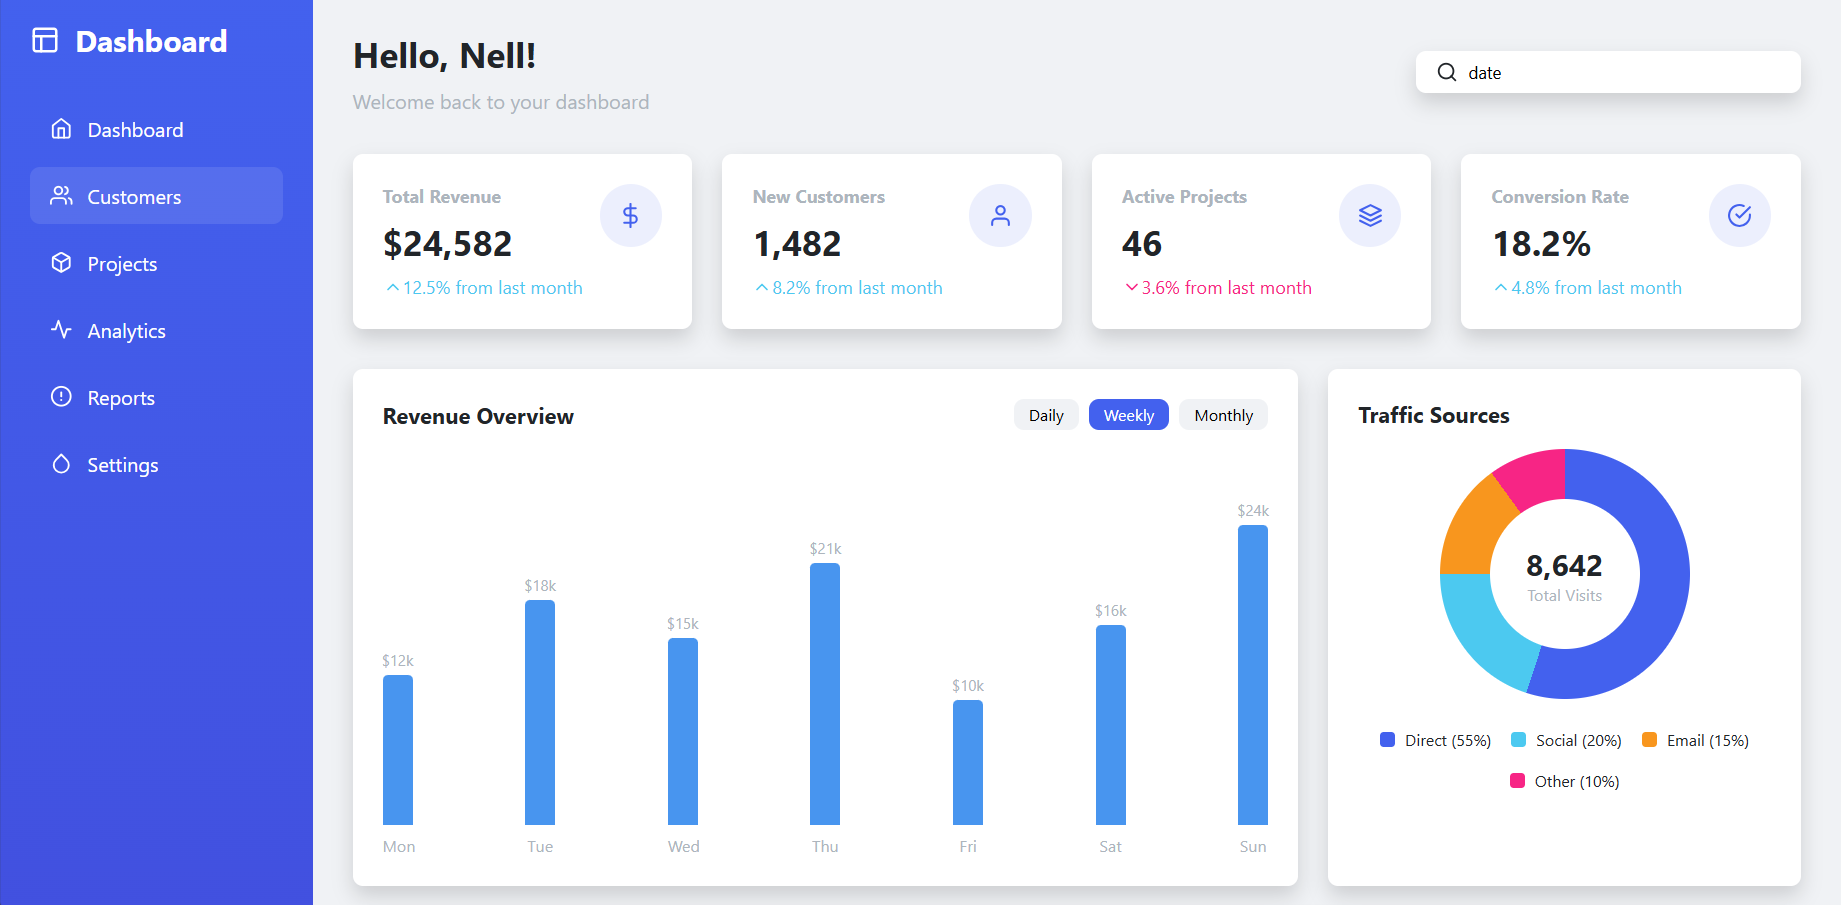Click the Direct (55%) blue legend swatch
Image resolution: width=1841 pixels, height=905 pixels.
coord(1387,740)
